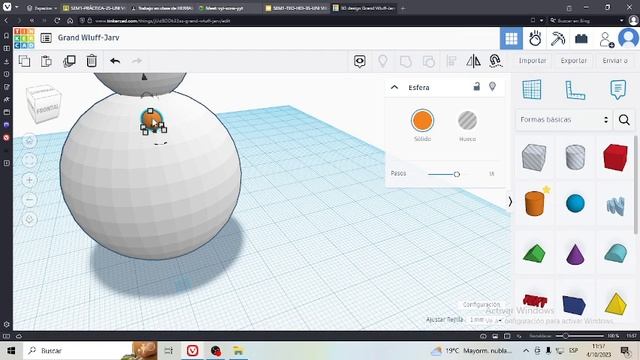Click the Cruise magnet icon
The width and height of the screenshot is (640, 360).
pos(495,61)
